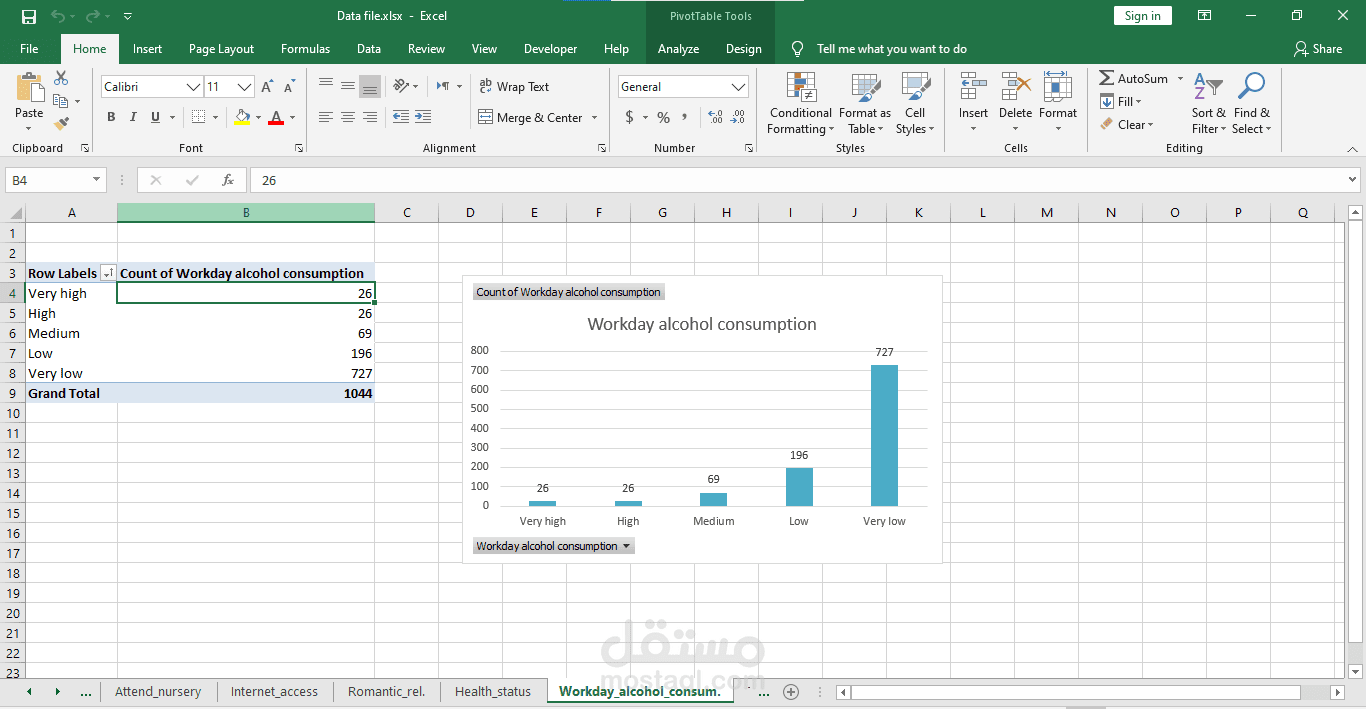Click the Increase Decimal icon
The image size is (1366, 709).
(x=715, y=117)
